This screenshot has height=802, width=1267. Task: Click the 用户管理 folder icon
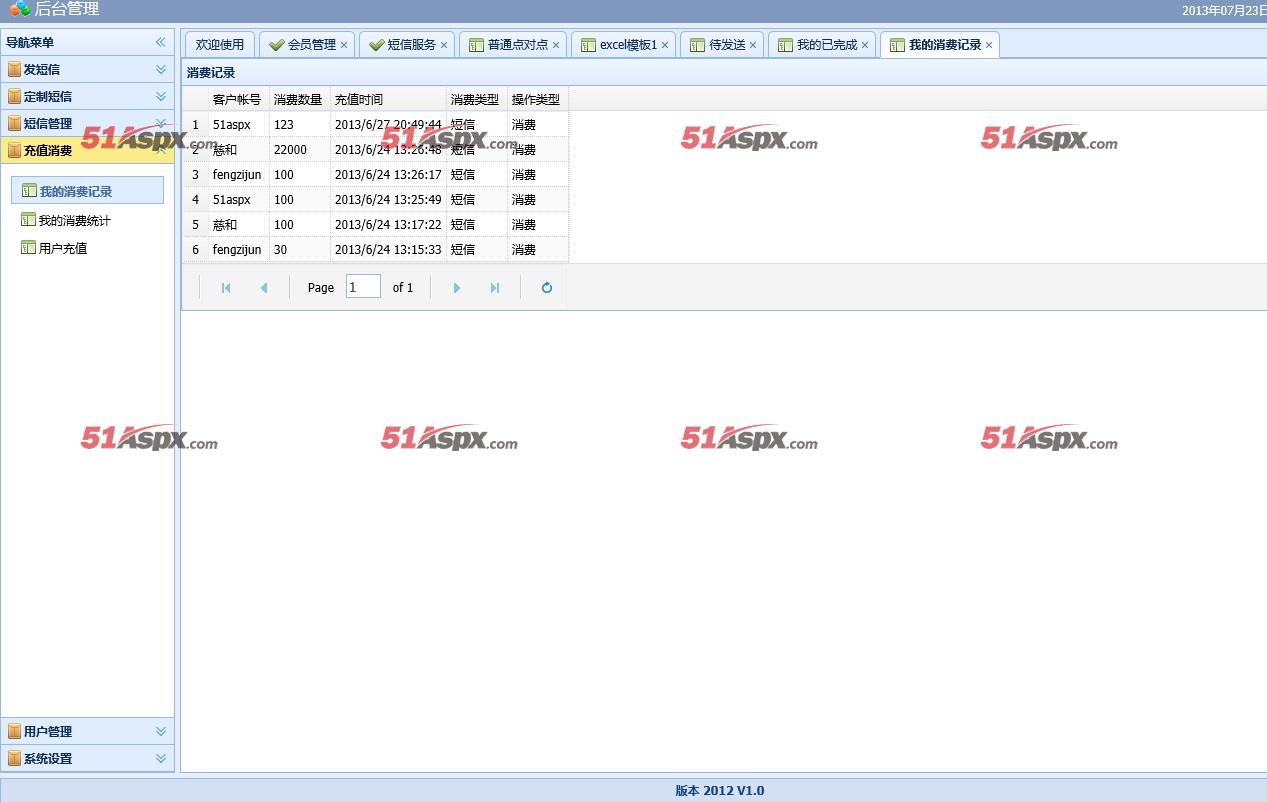(14, 731)
